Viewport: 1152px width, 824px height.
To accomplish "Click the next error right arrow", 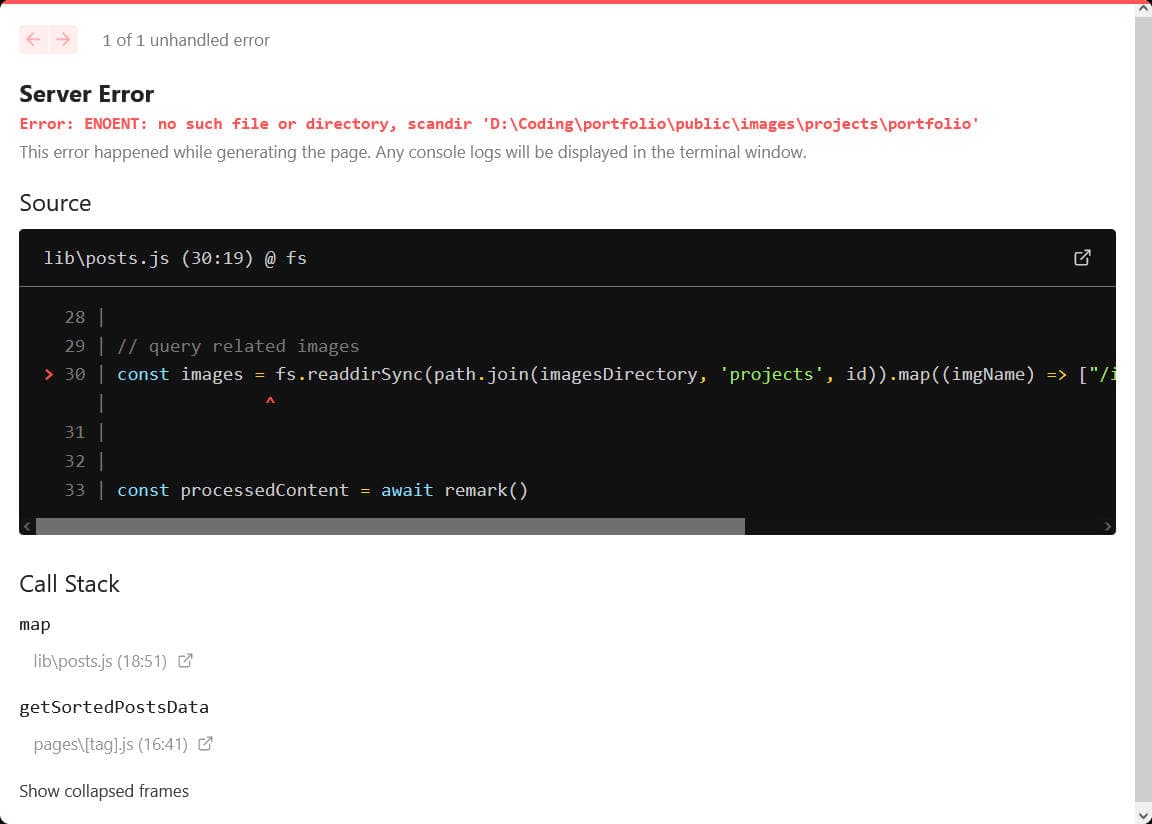I will [63, 40].
